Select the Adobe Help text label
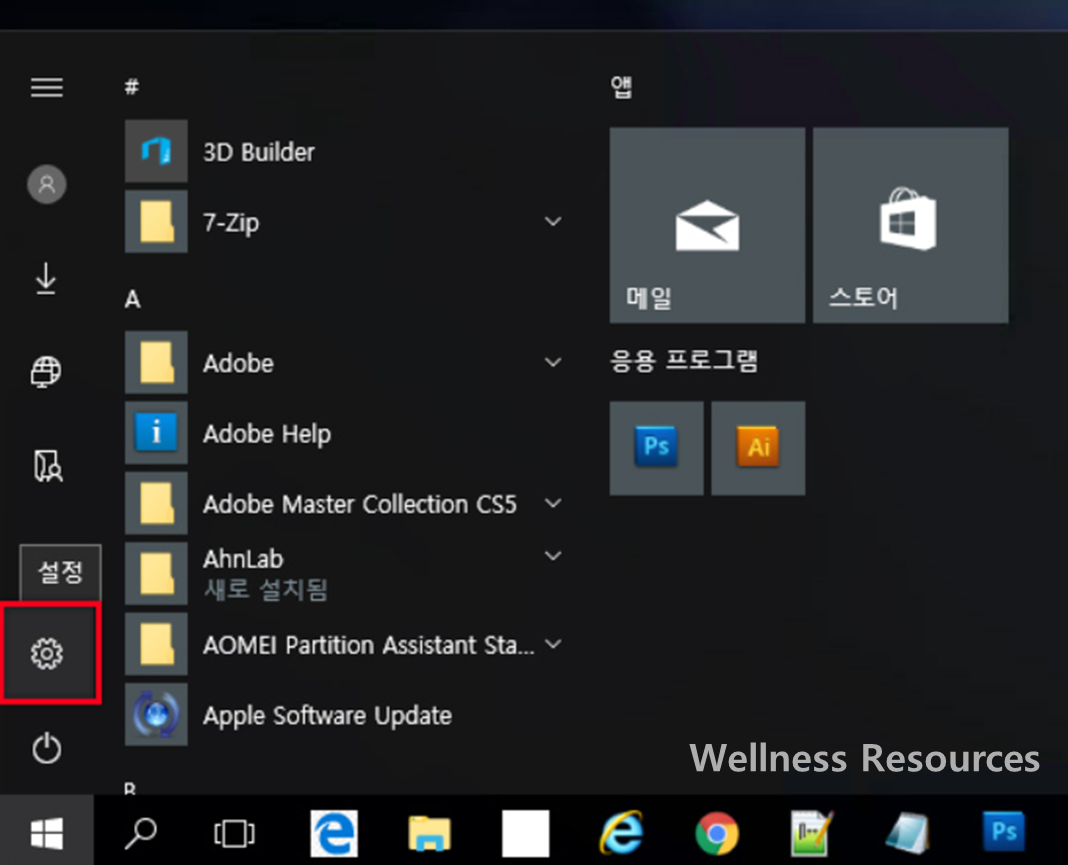The height and width of the screenshot is (865, 1068). 267,434
